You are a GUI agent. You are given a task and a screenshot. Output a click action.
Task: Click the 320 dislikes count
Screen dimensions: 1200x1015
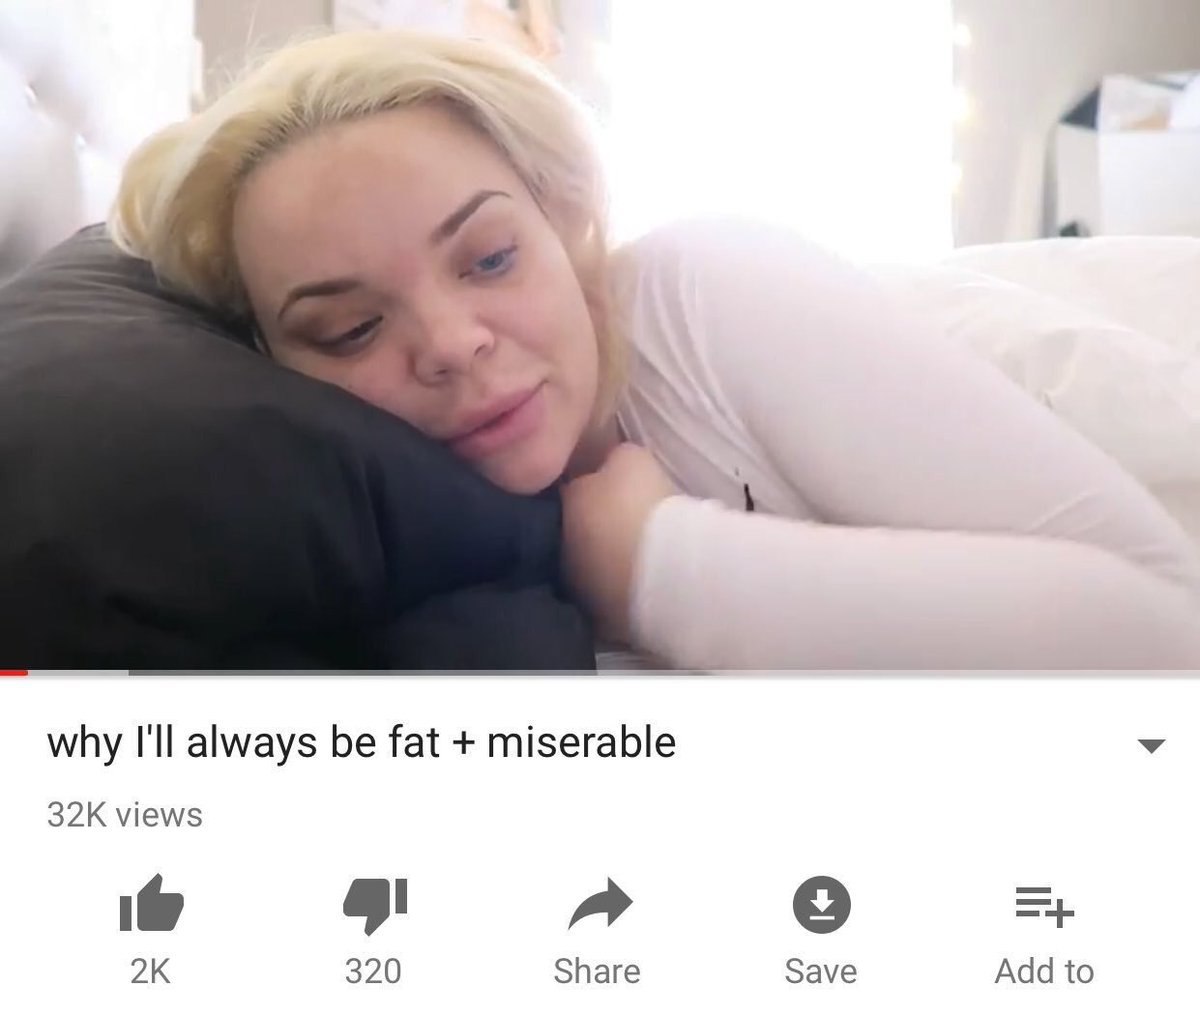373,971
